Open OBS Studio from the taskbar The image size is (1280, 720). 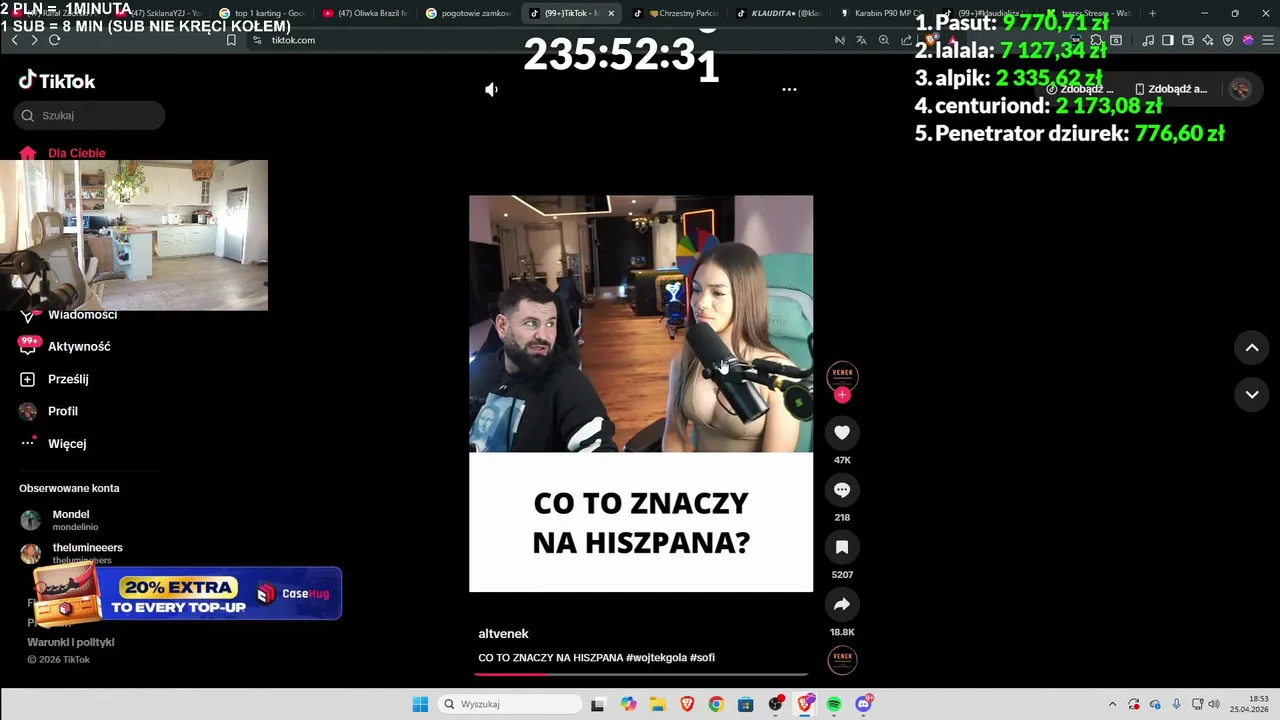[x=775, y=704]
